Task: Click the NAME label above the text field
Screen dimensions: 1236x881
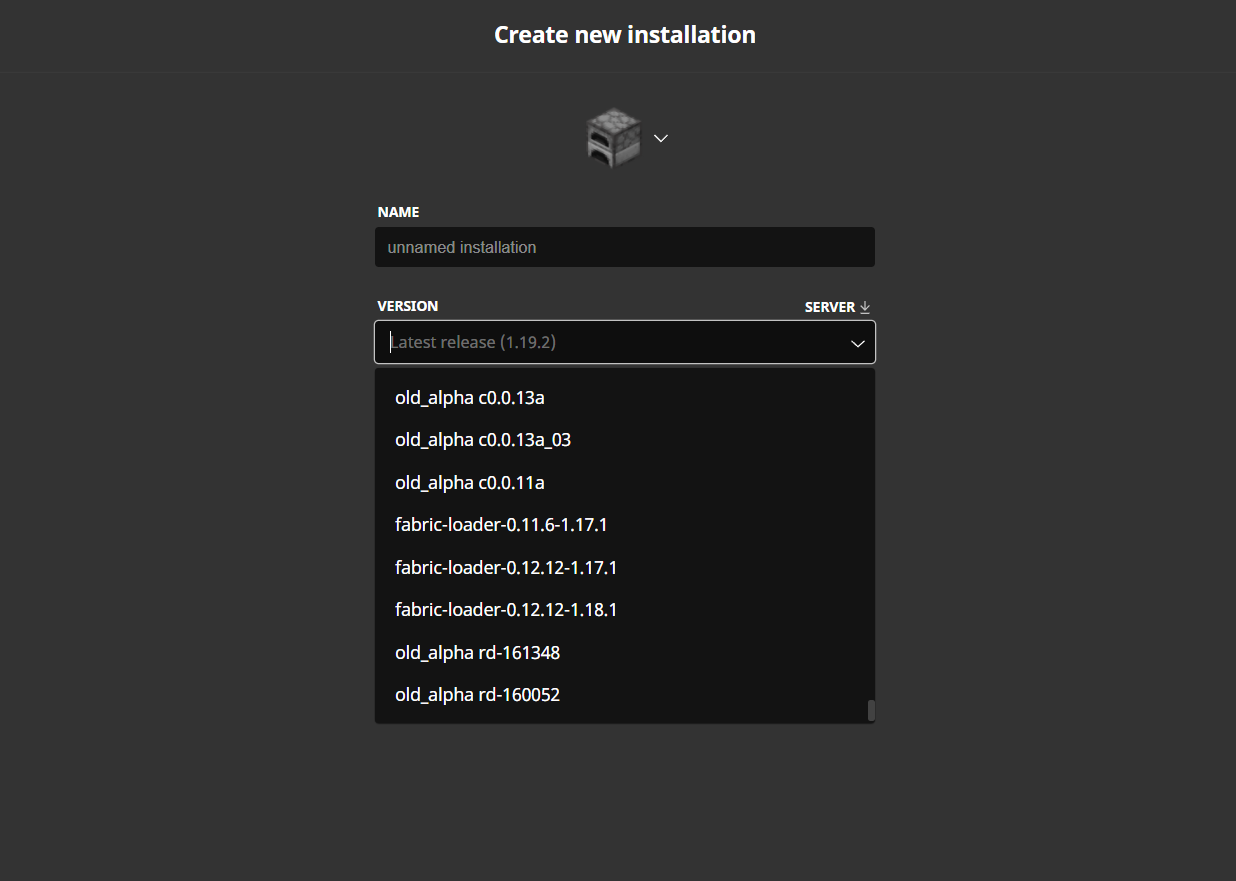Action: (x=398, y=212)
